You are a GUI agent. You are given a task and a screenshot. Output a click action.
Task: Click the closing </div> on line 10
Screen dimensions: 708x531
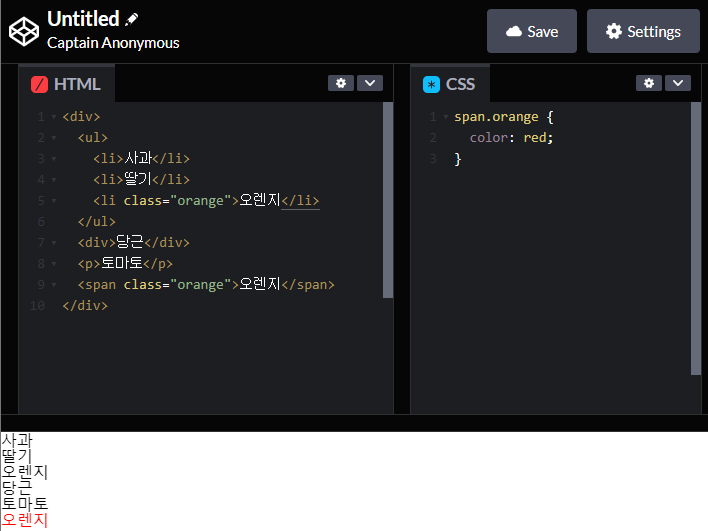[85, 306]
